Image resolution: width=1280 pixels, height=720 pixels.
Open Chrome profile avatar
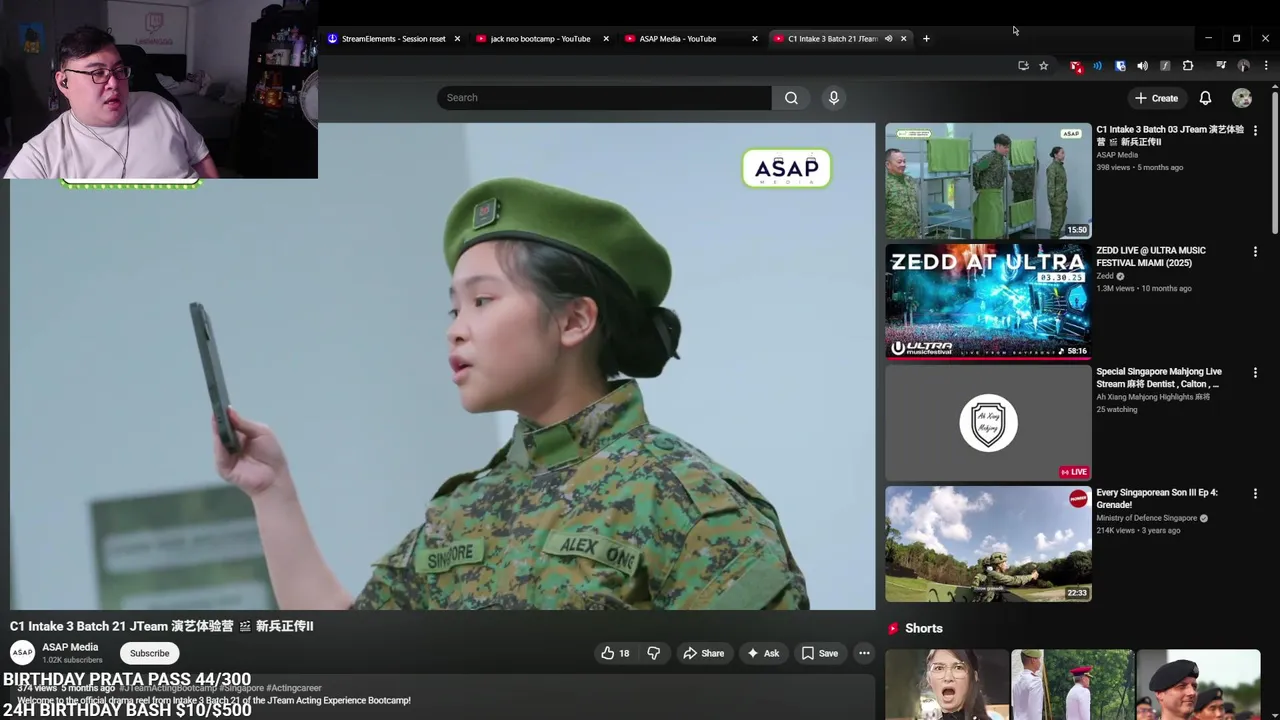coord(1243,66)
